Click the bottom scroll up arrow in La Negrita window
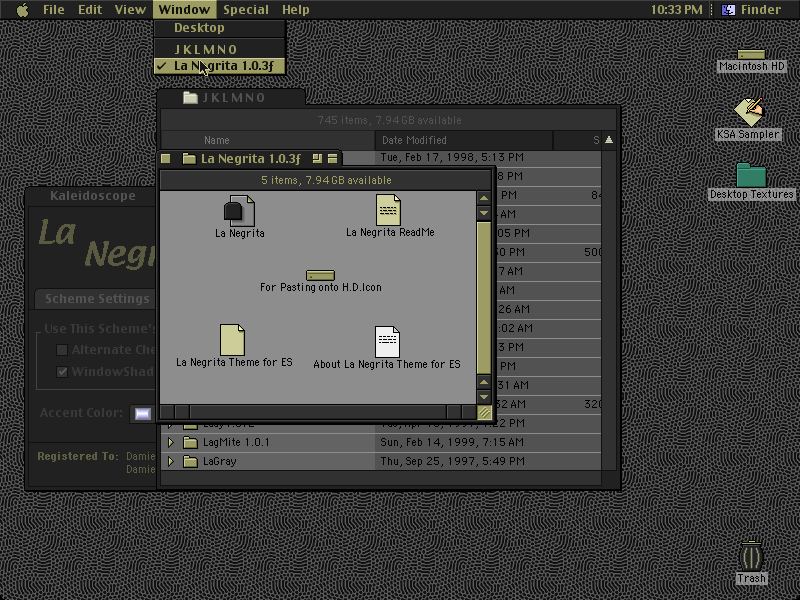The height and width of the screenshot is (600, 800). point(484,382)
